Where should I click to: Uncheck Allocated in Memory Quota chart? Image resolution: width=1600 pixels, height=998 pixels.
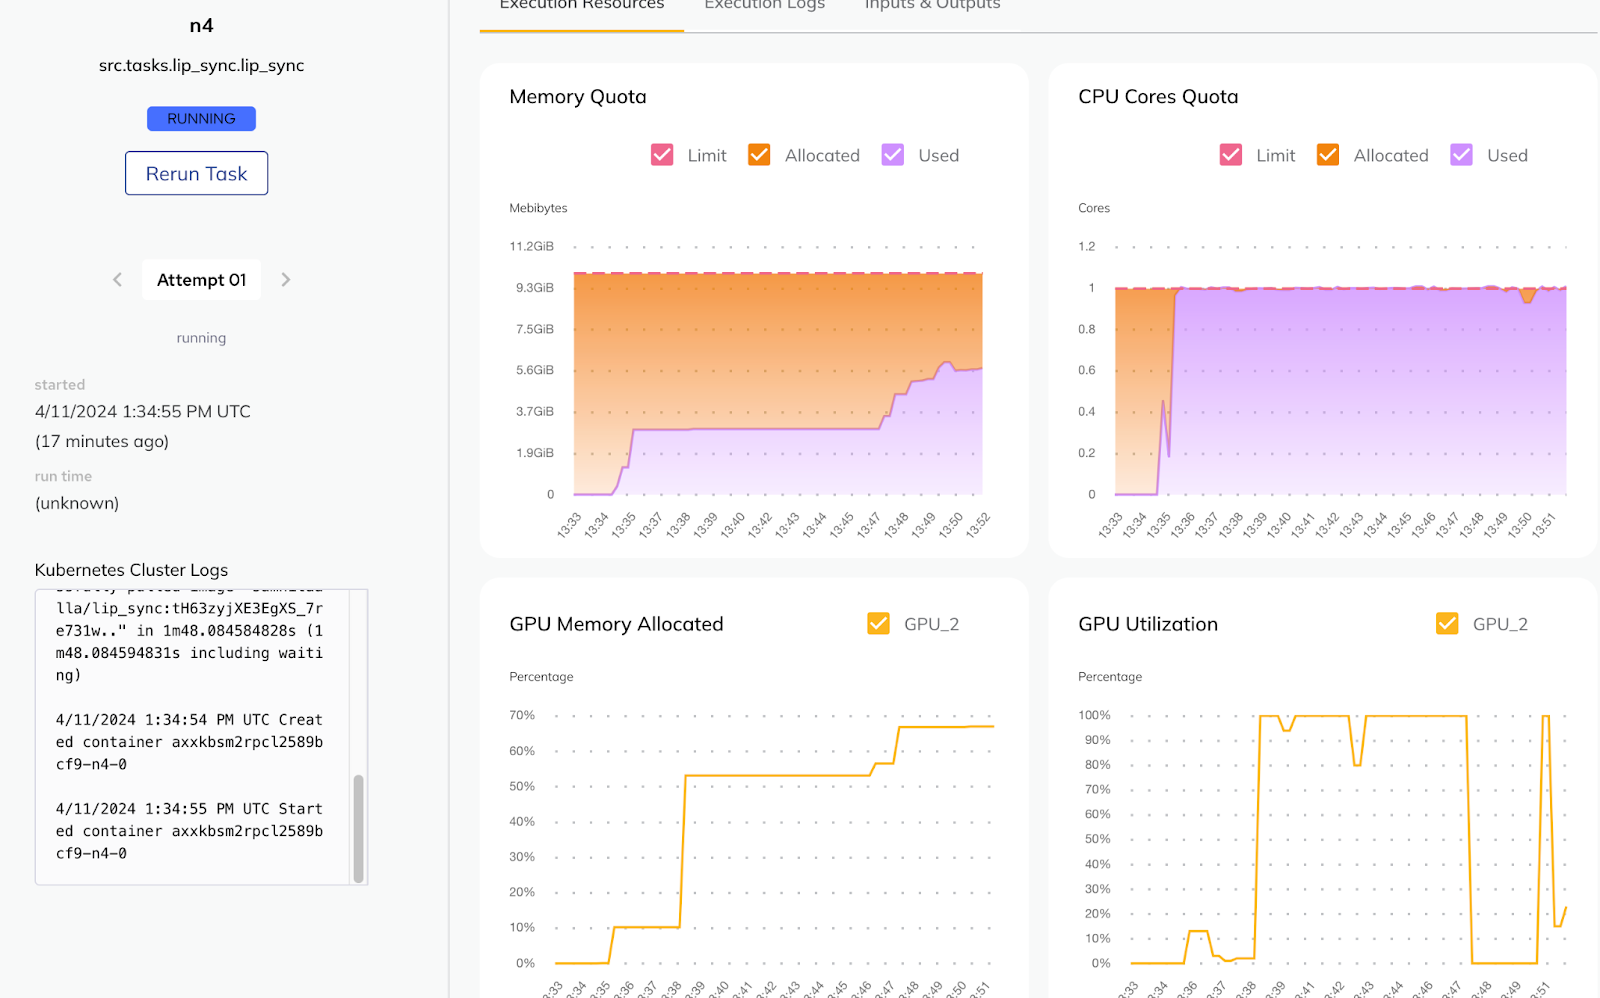[759, 155]
